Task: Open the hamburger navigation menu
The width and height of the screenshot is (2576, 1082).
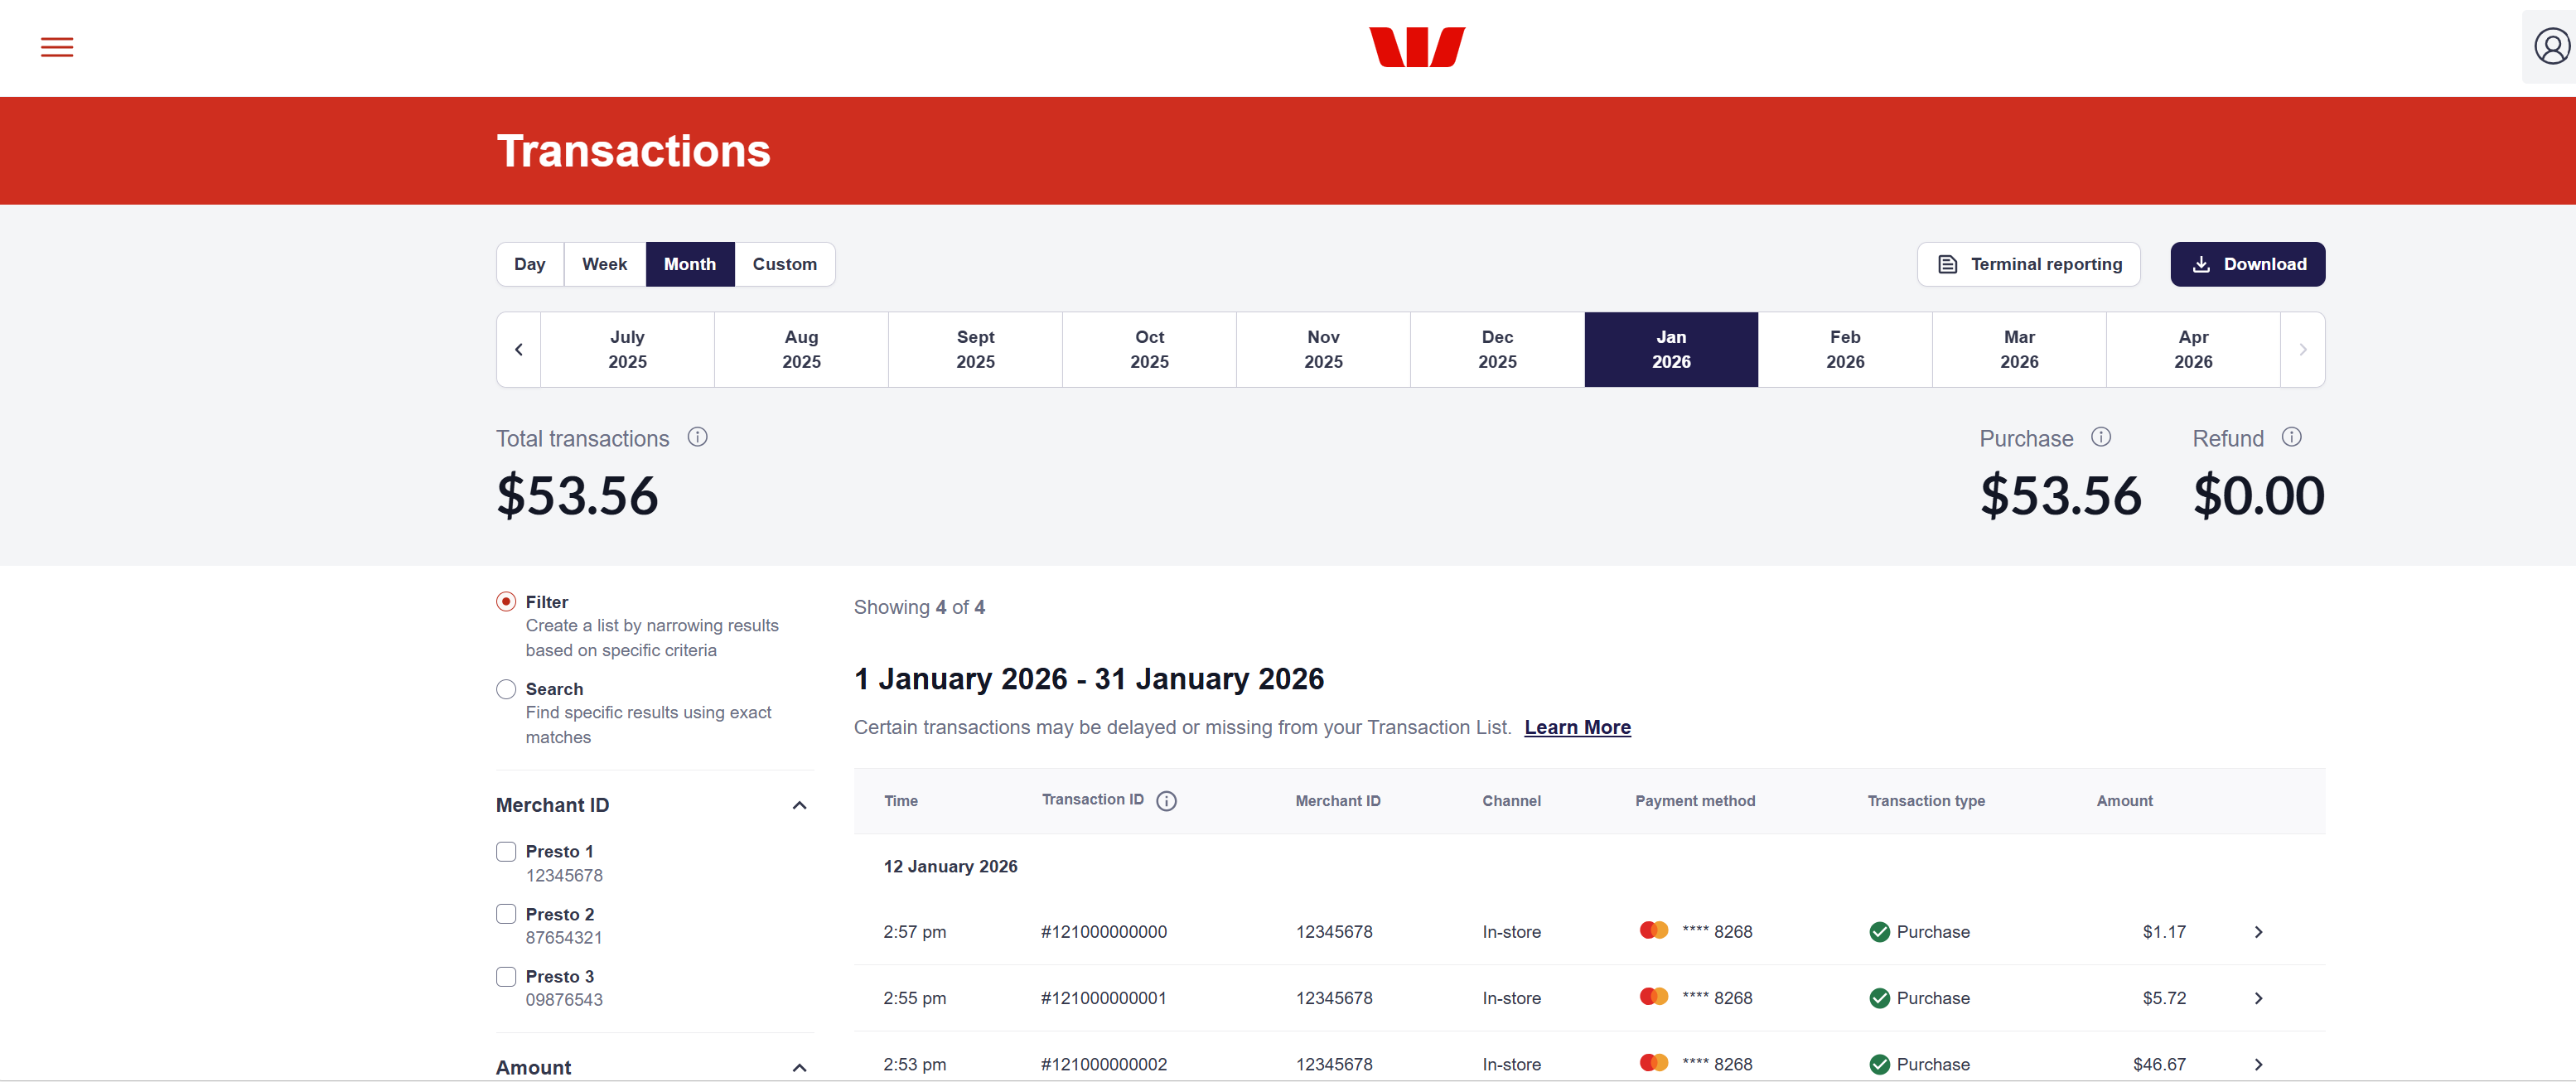Action: click(57, 47)
